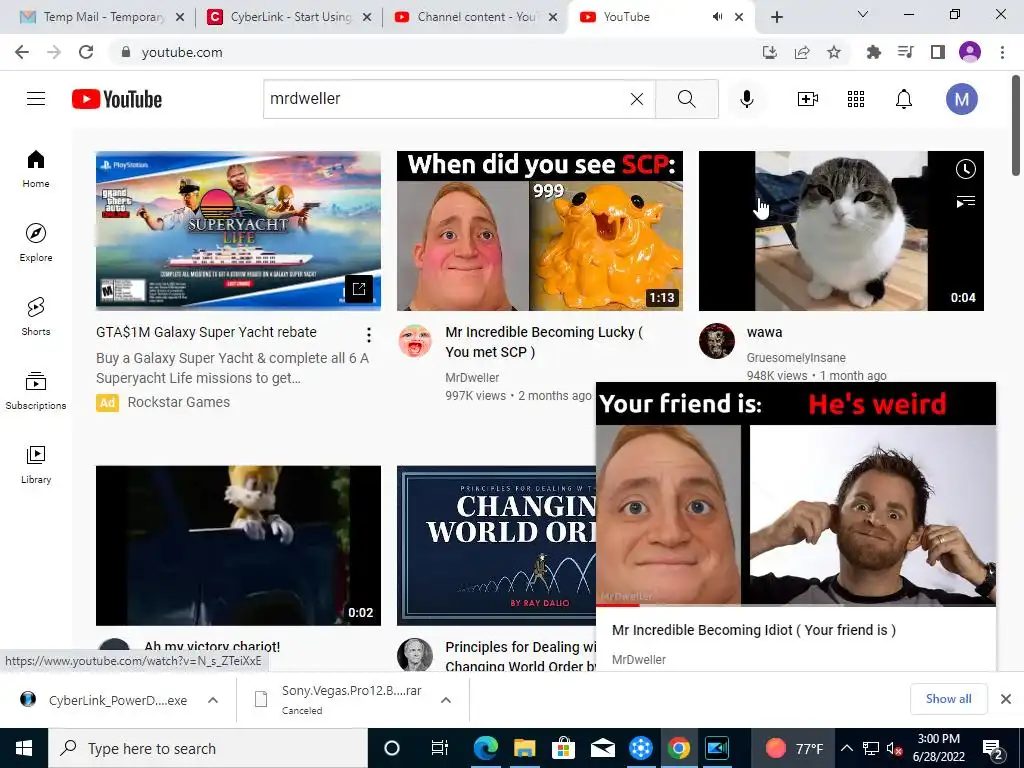
Task: Reload the YouTube page
Action: (86, 52)
